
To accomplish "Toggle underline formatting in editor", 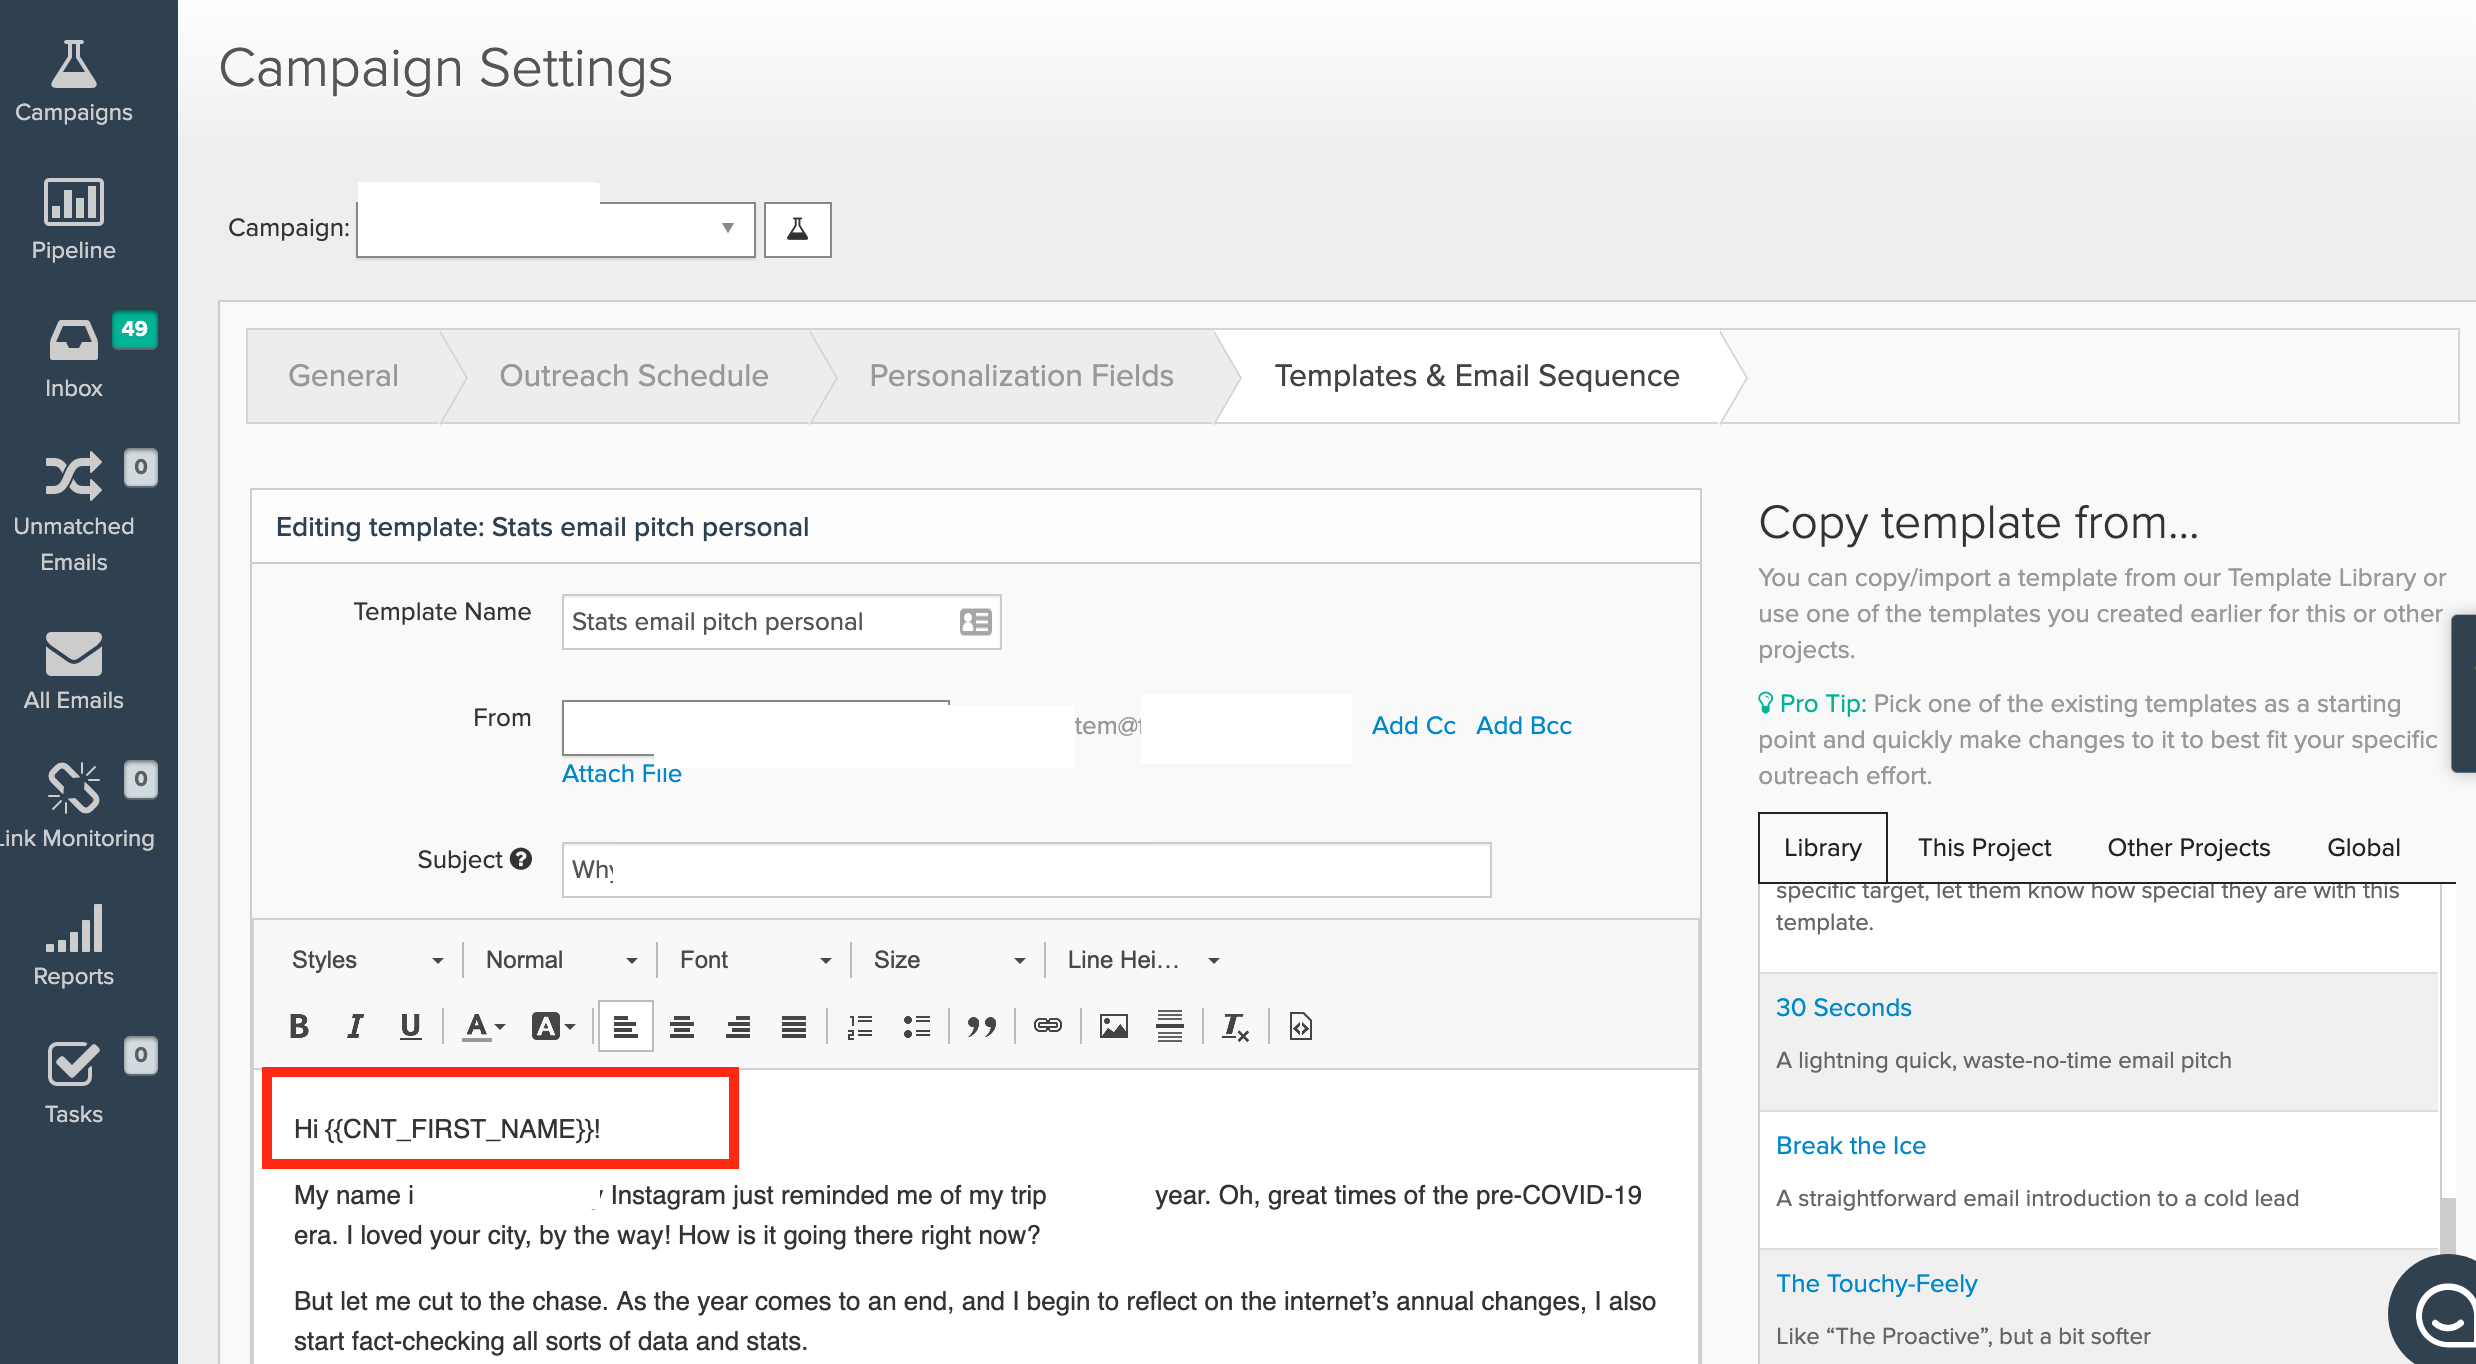I will coord(410,1026).
